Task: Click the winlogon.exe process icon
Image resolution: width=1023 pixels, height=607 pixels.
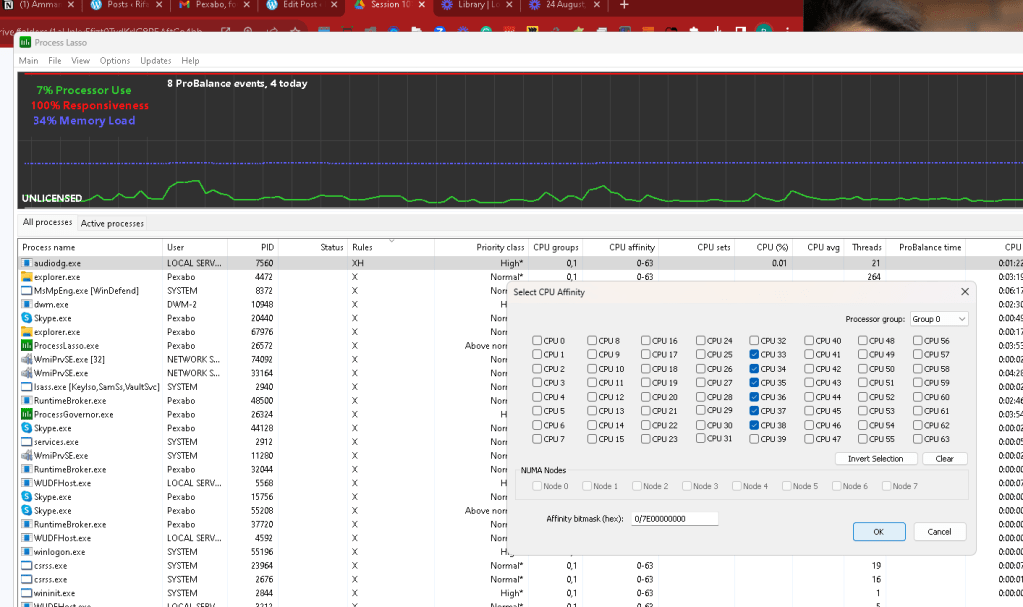Action: coord(27,552)
